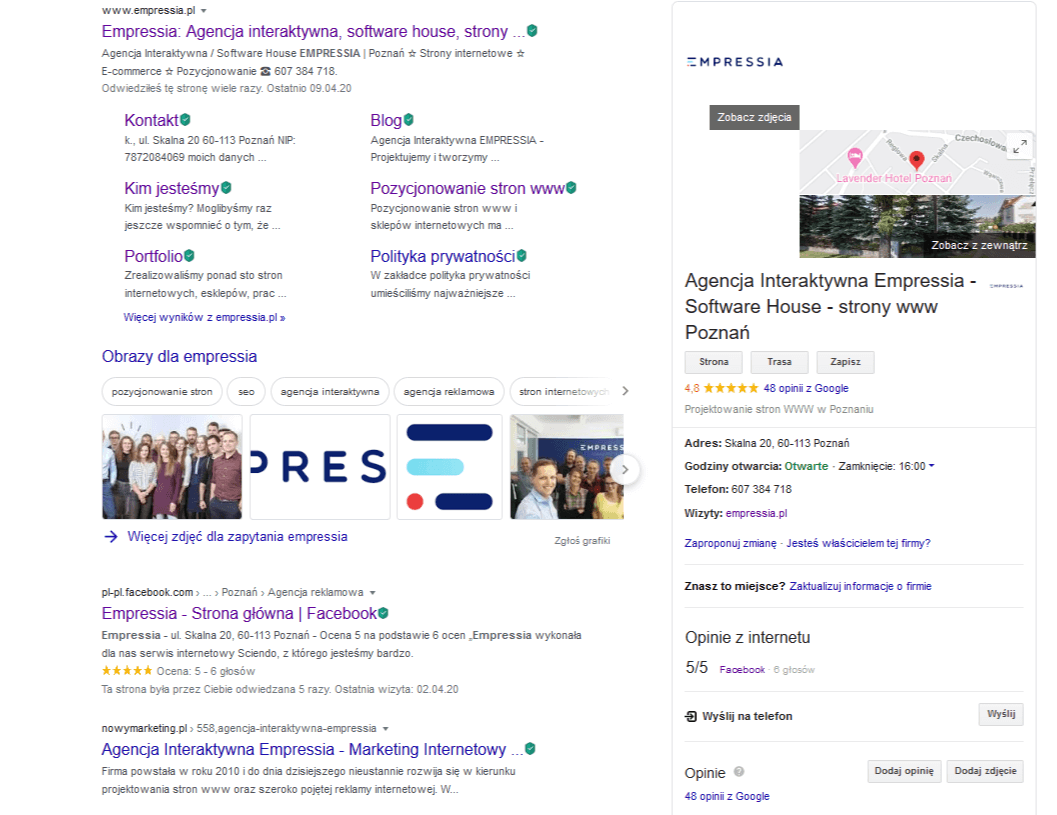Open '48 opinii z Google' next to star rating

tap(806, 388)
